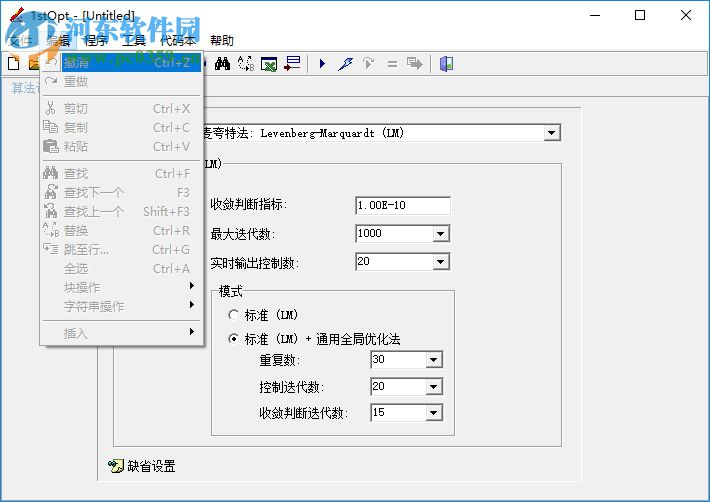The image size is (710, 502).
Task: Click the 模式 group label
Action: pos(230,291)
